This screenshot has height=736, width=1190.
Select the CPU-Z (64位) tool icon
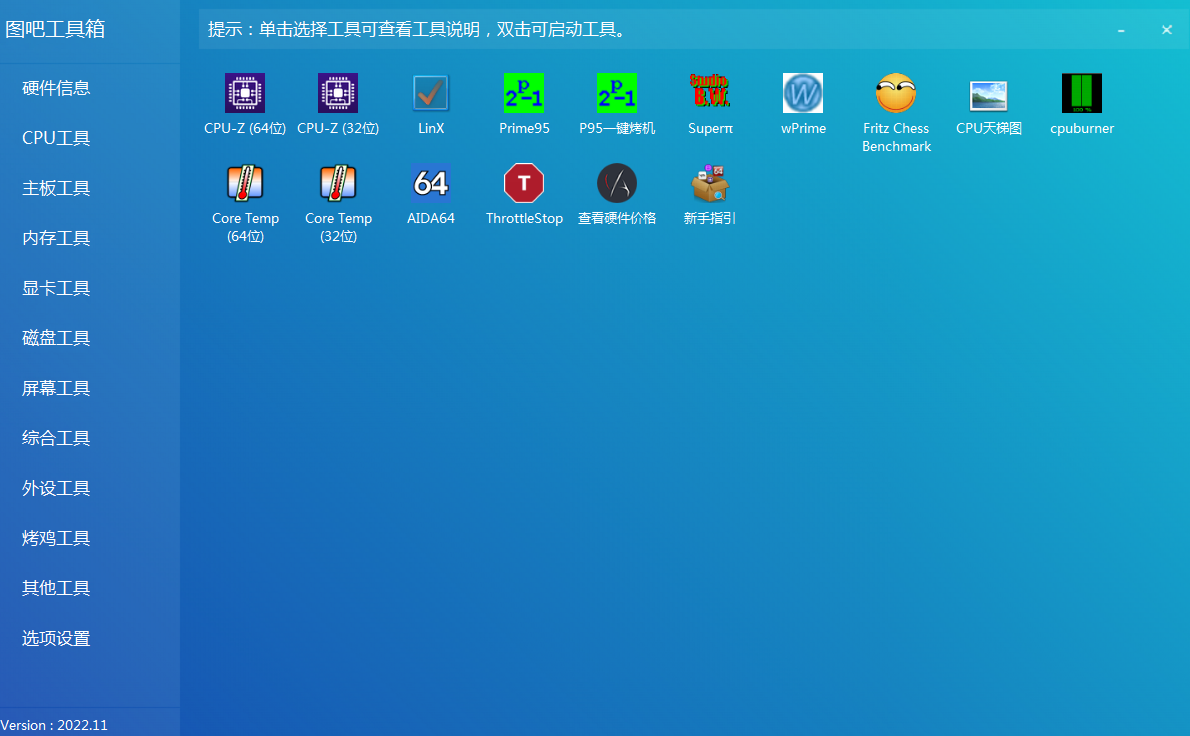(244, 93)
